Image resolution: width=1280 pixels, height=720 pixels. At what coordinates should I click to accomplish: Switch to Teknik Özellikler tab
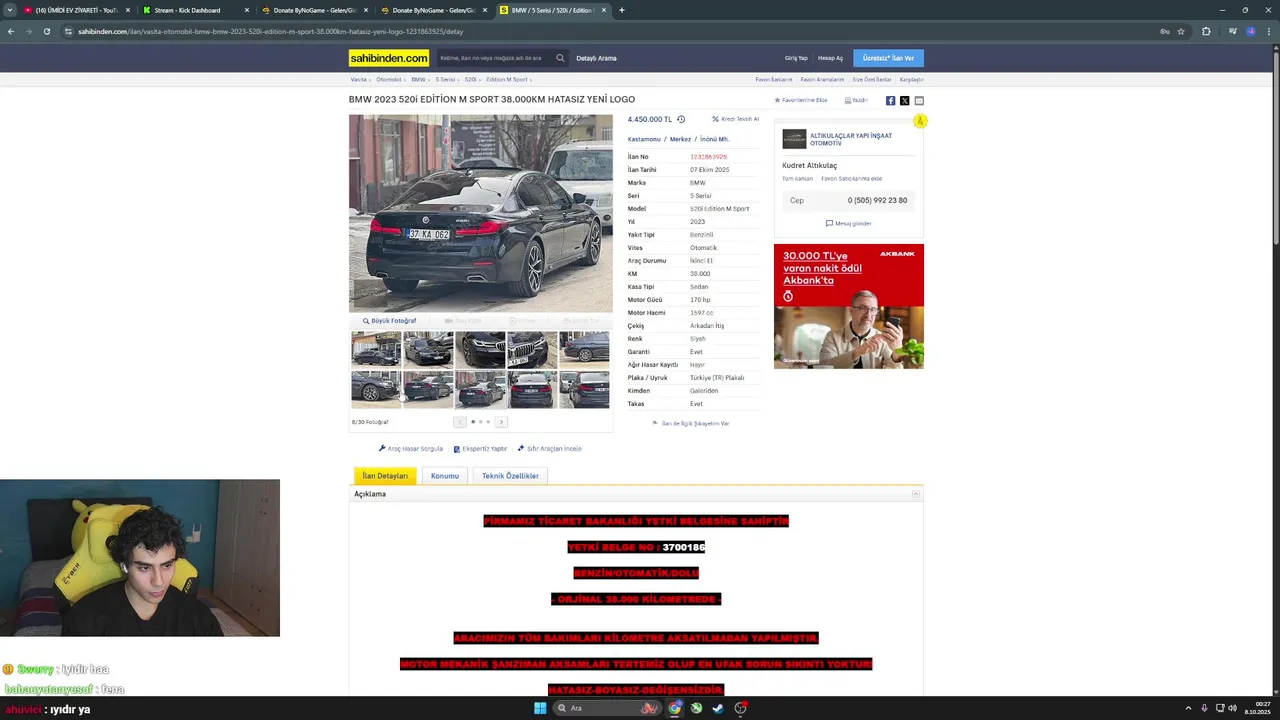click(x=510, y=476)
